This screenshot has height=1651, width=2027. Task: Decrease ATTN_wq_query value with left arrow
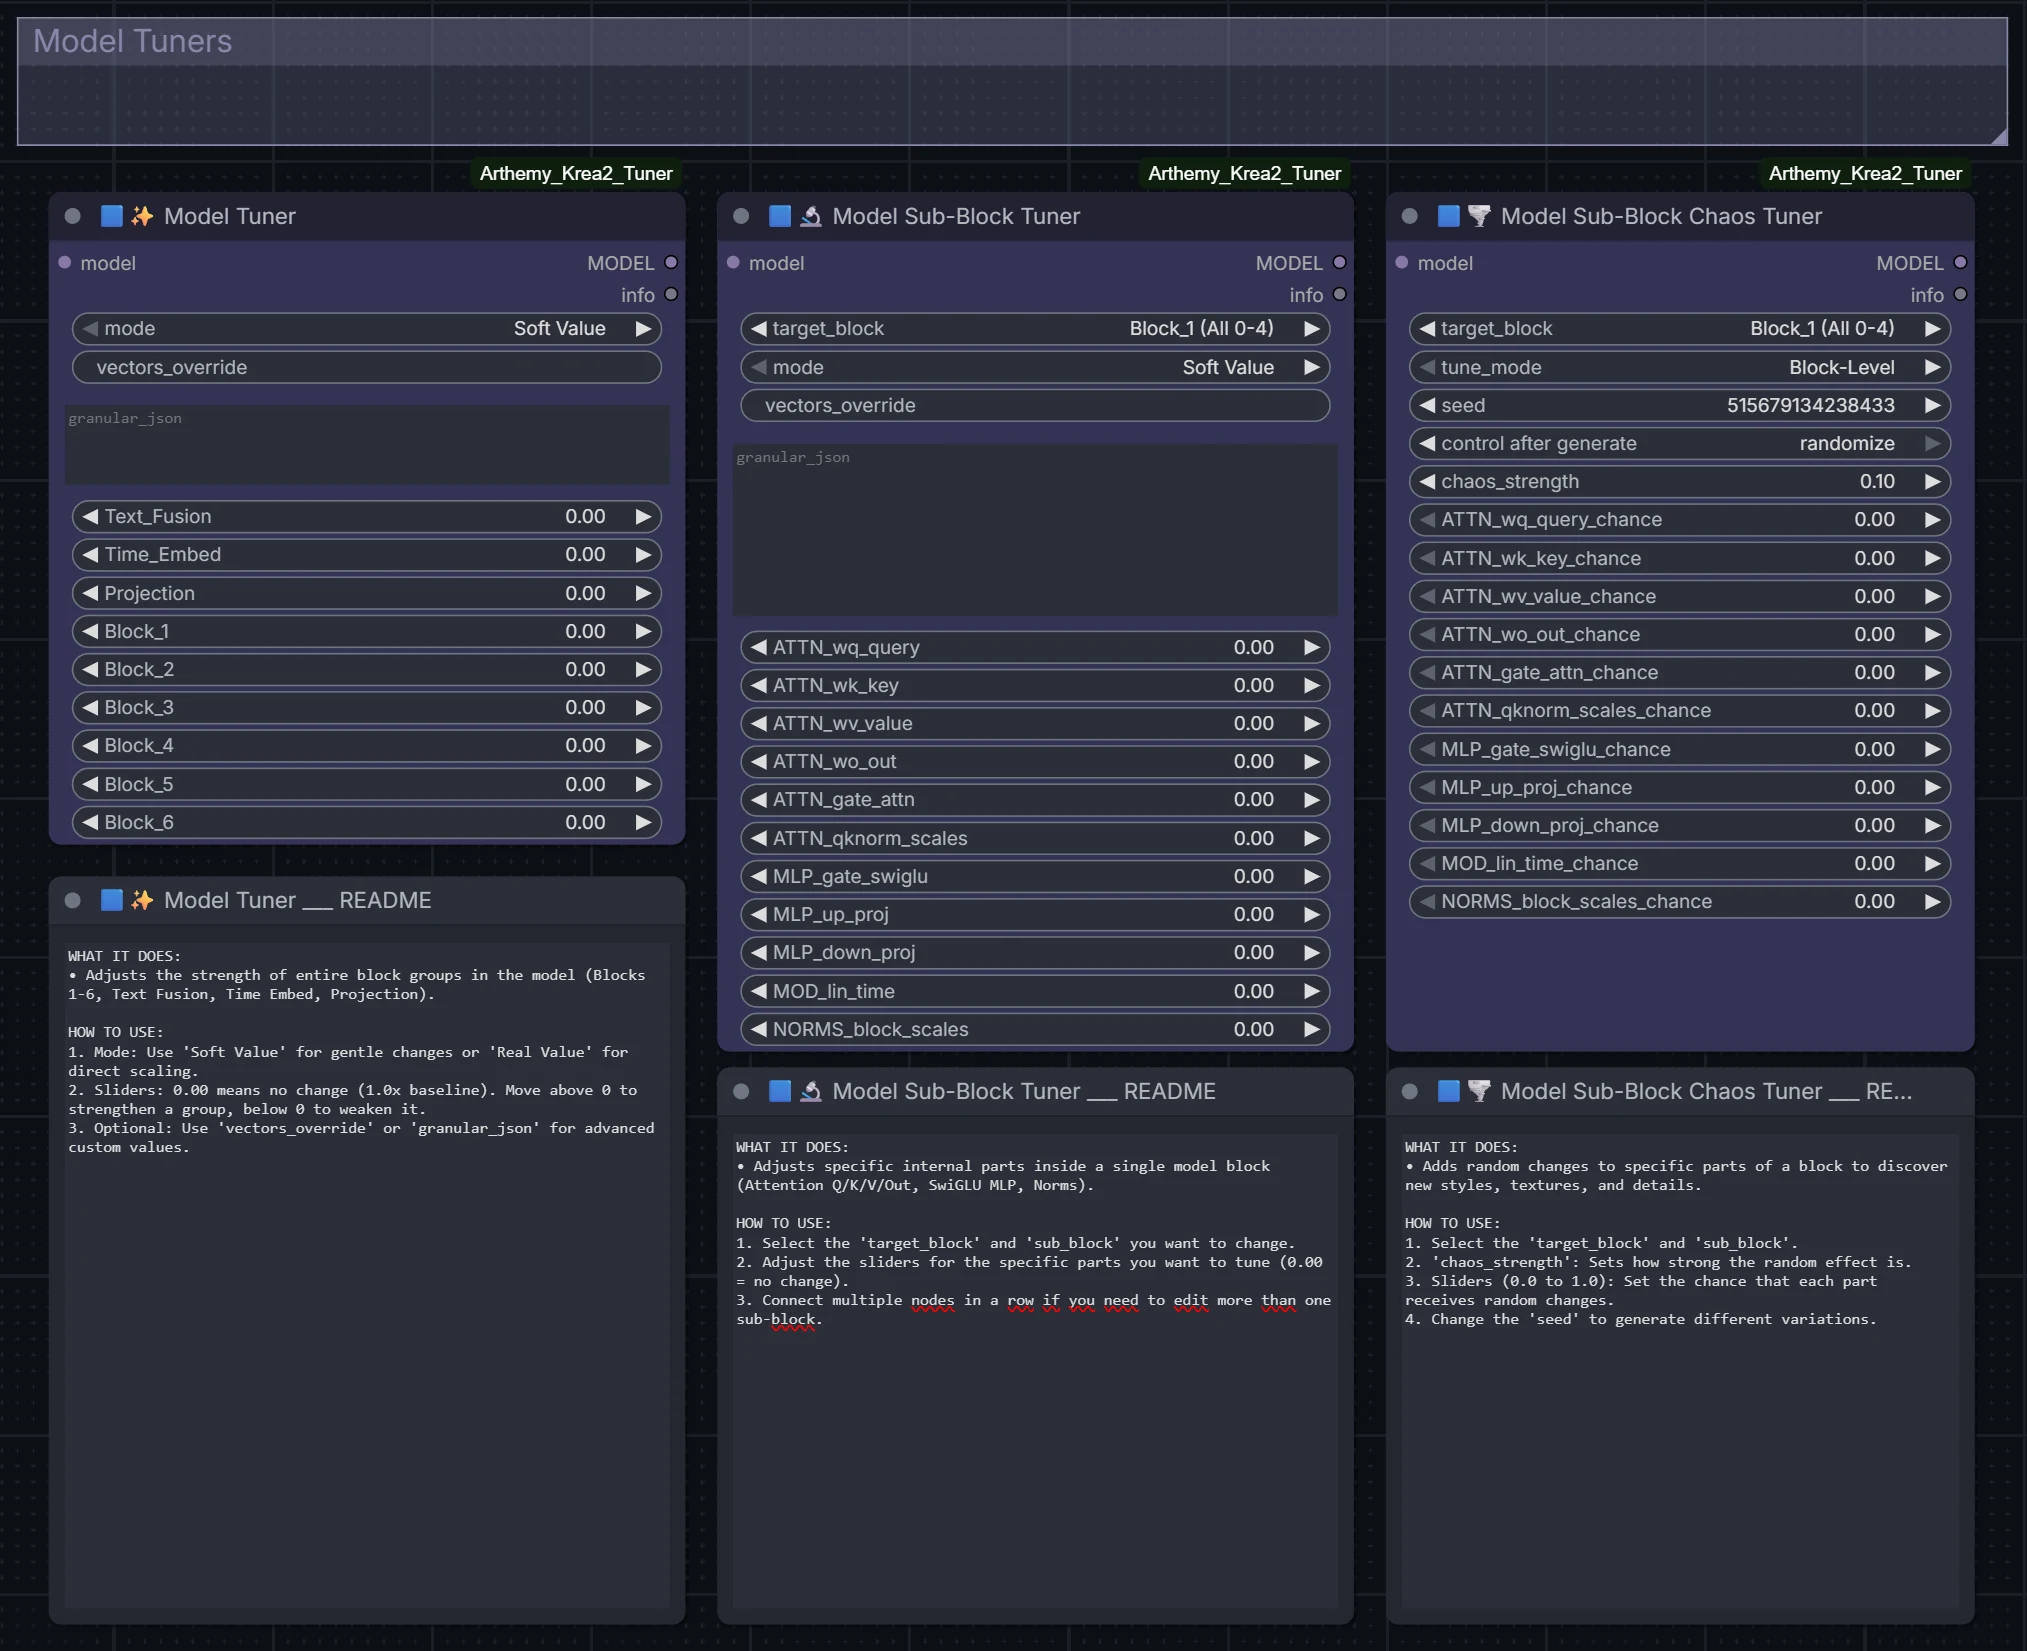pyautogui.click(x=759, y=647)
